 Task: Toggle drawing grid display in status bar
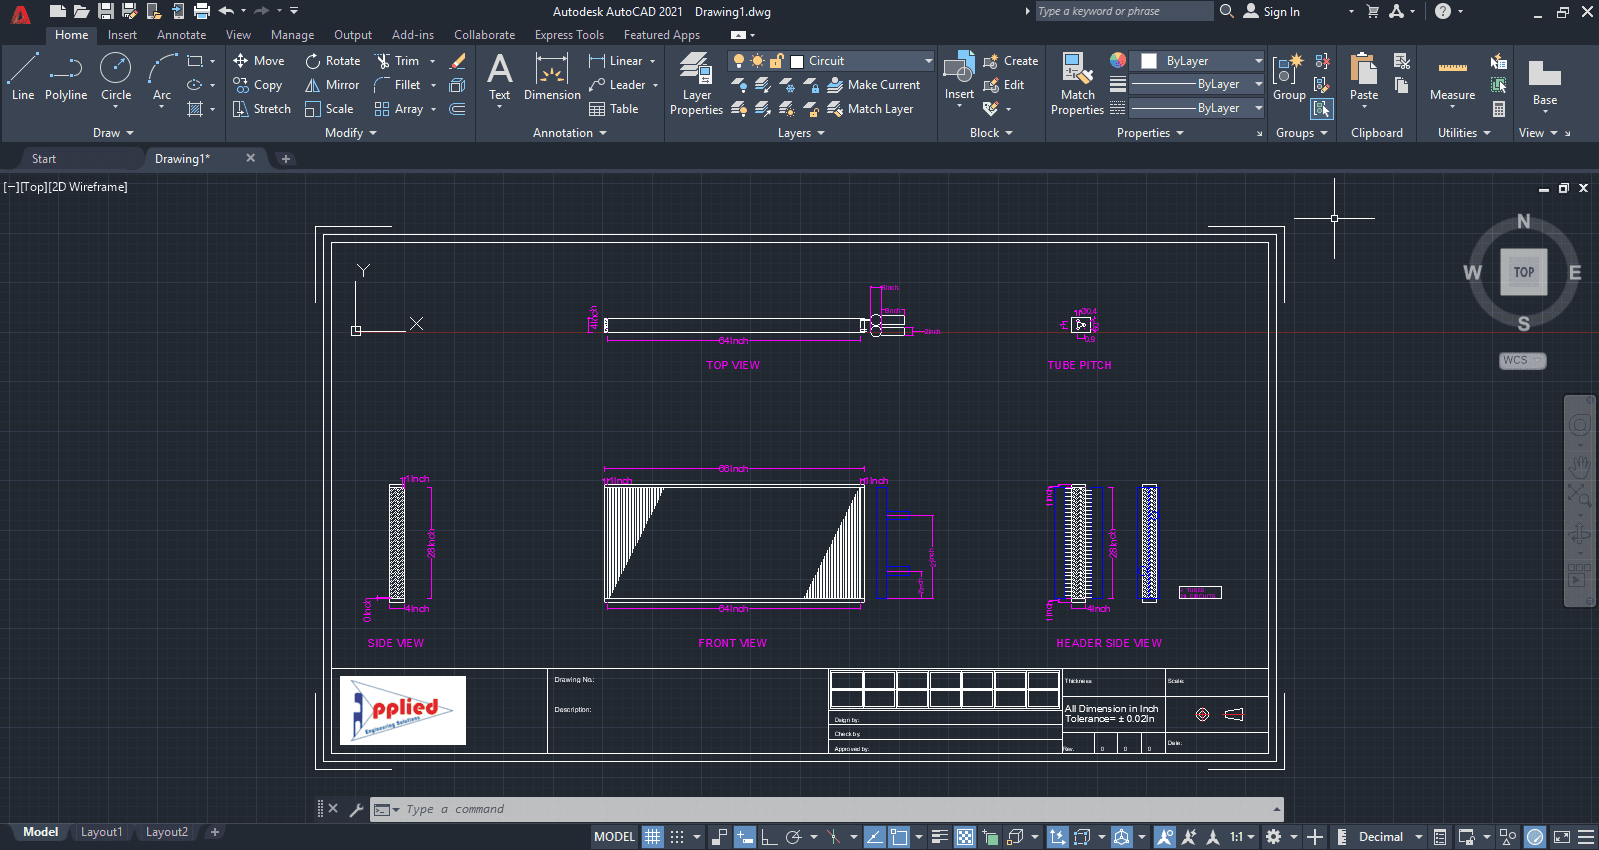[x=652, y=837]
